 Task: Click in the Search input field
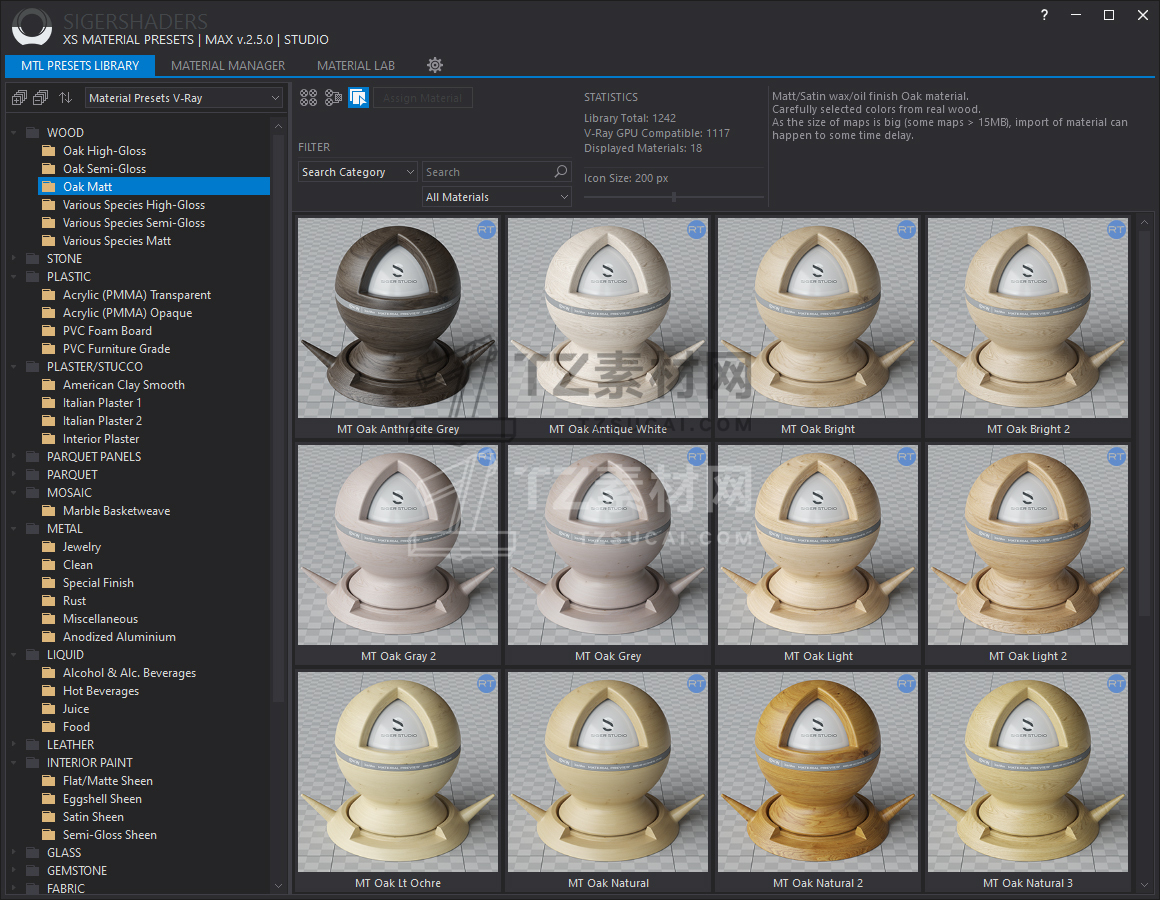point(488,172)
